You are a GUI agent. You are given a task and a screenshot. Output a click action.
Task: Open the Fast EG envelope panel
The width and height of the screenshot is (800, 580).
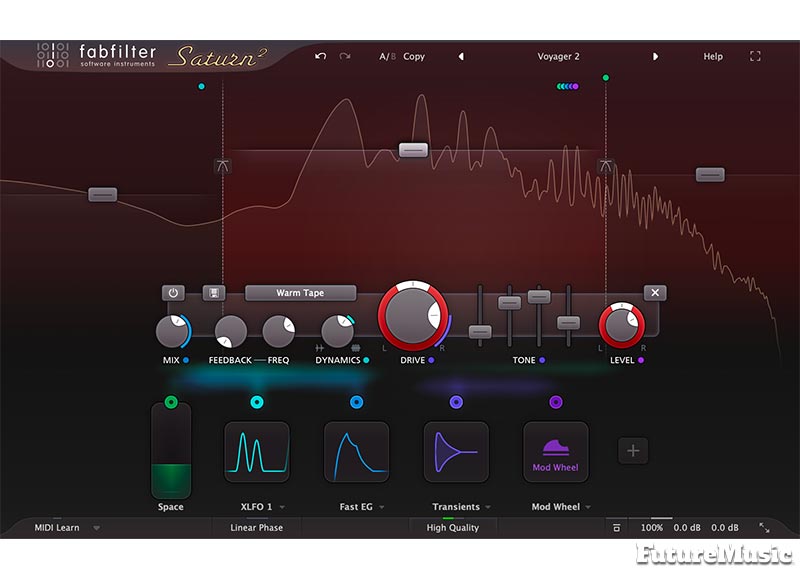pos(357,451)
